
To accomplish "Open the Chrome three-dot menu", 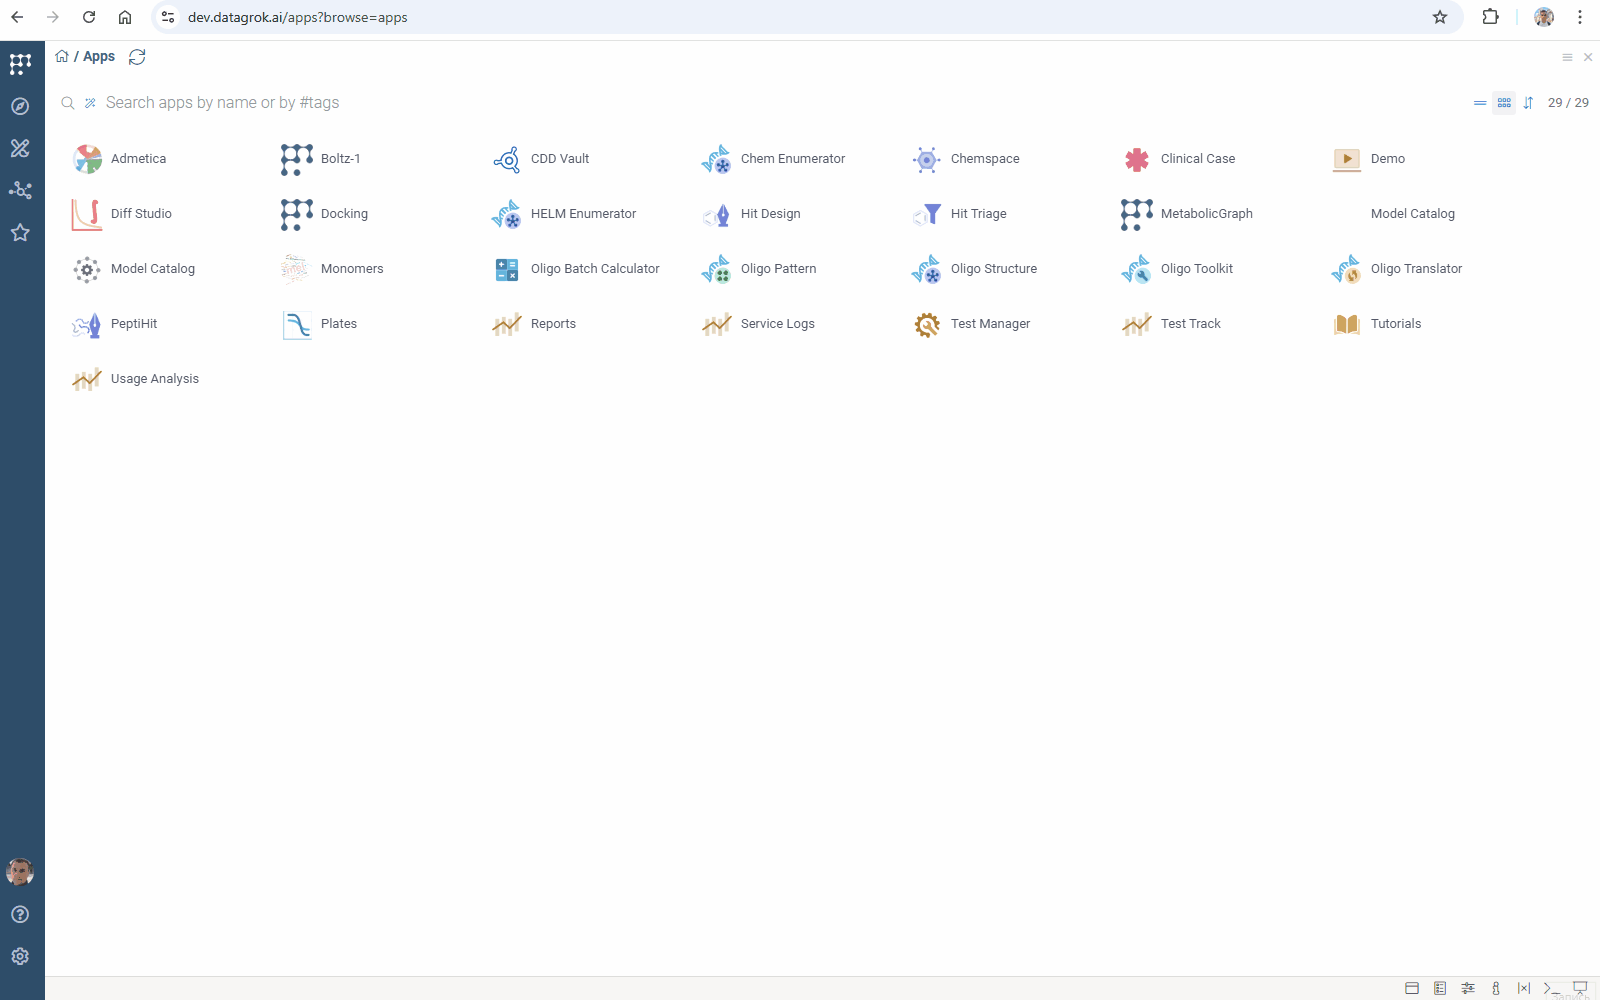I will click(1580, 17).
